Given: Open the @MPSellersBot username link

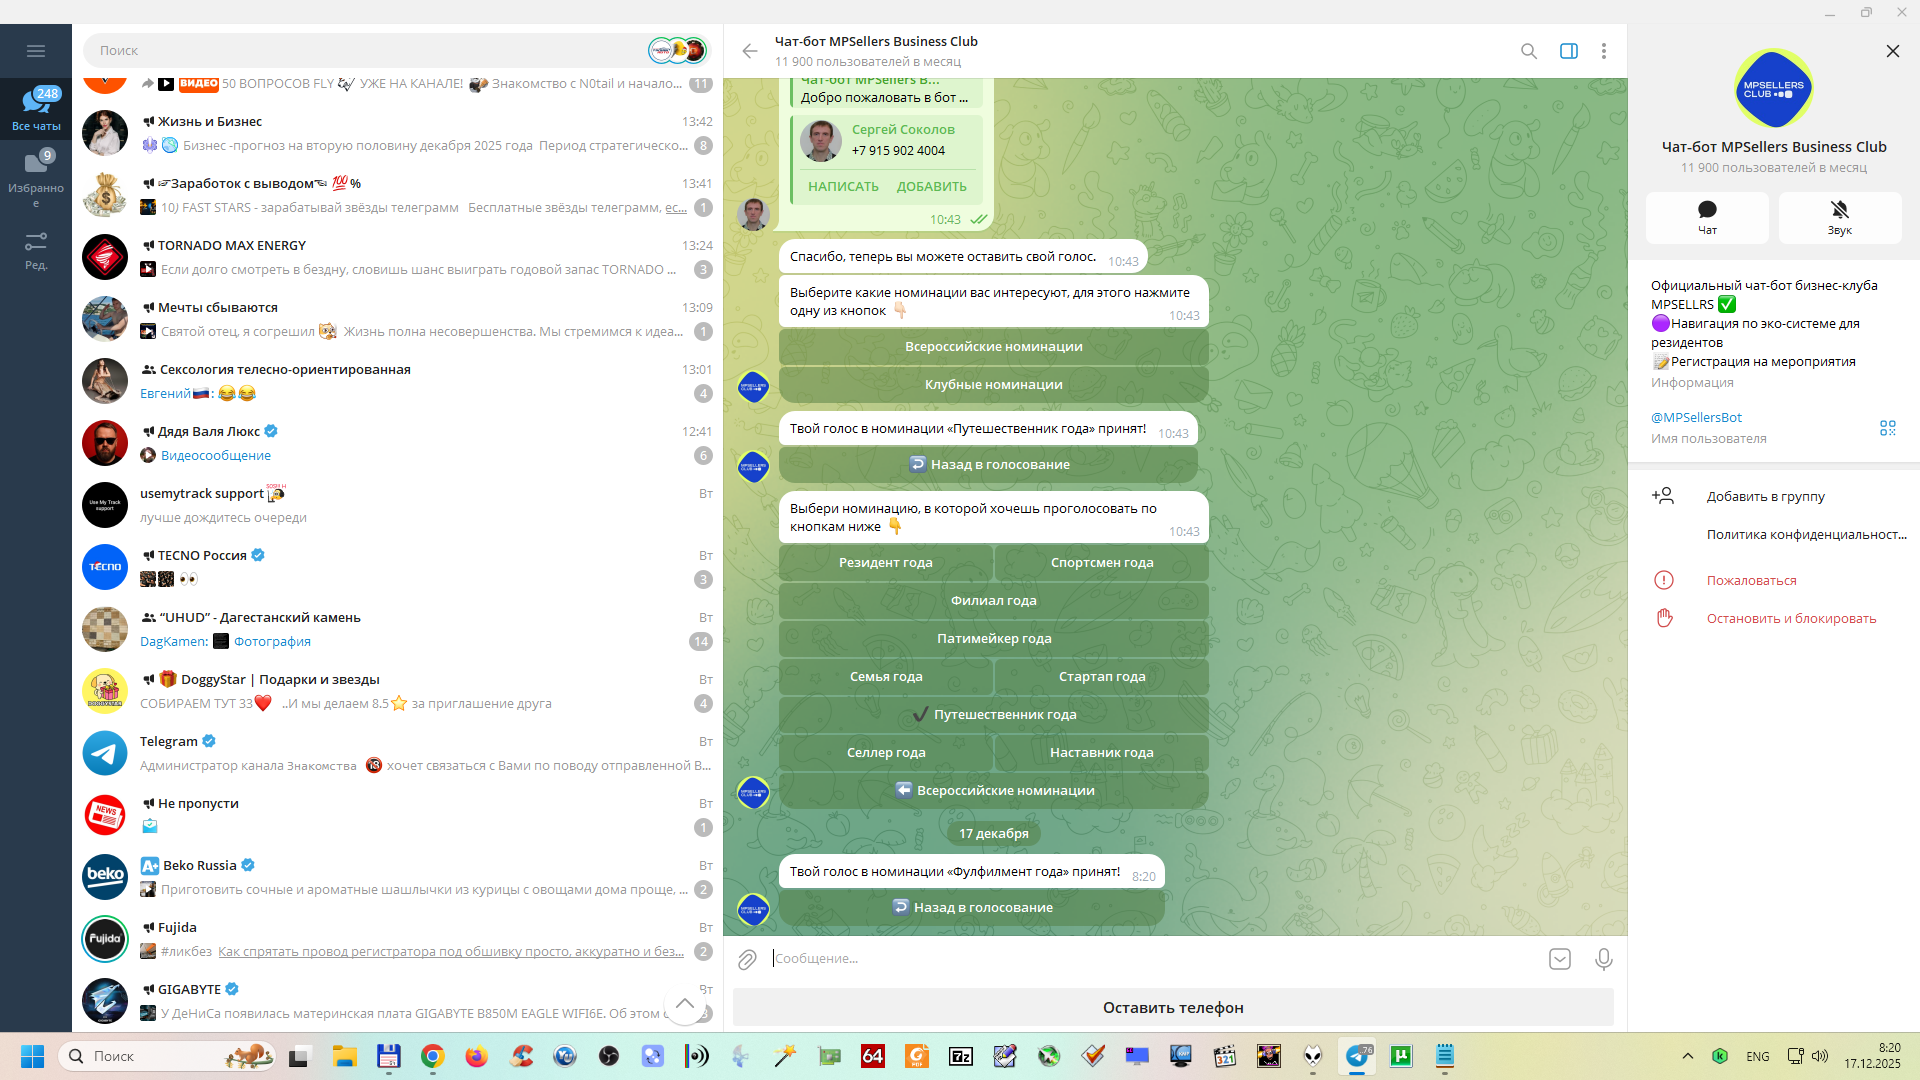Looking at the screenshot, I should 1696,418.
